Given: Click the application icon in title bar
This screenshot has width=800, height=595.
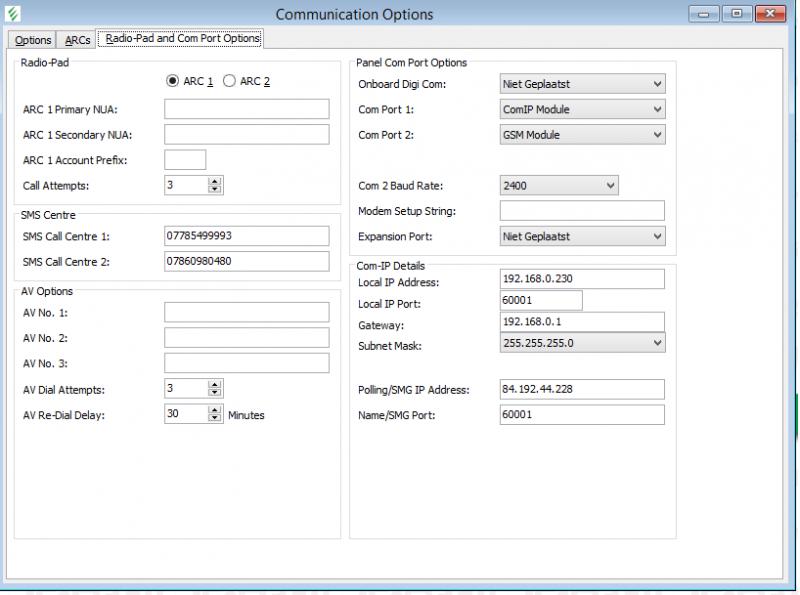Looking at the screenshot, I should point(14,14).
